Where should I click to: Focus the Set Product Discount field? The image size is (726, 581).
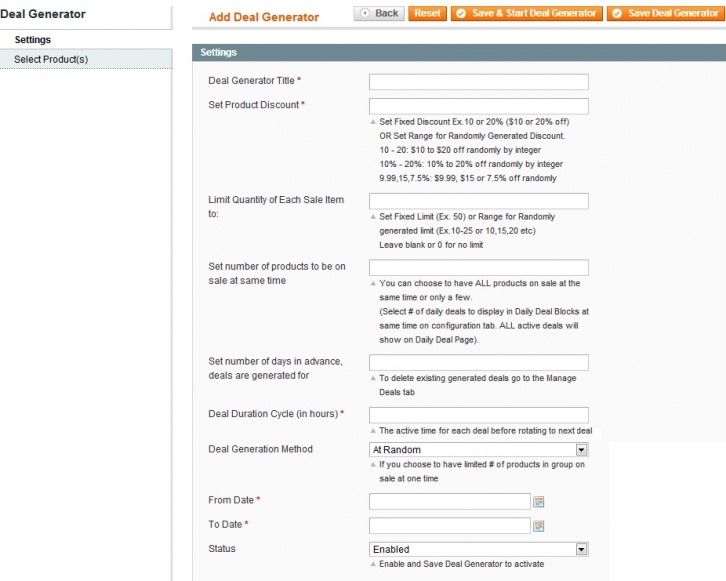pyautogui.click(x=479, y=106)
